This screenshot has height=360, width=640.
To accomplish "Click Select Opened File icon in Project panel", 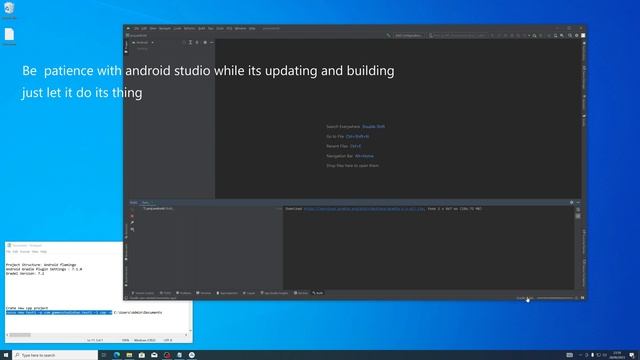I will pyautogui.click(x=184, y=42).
